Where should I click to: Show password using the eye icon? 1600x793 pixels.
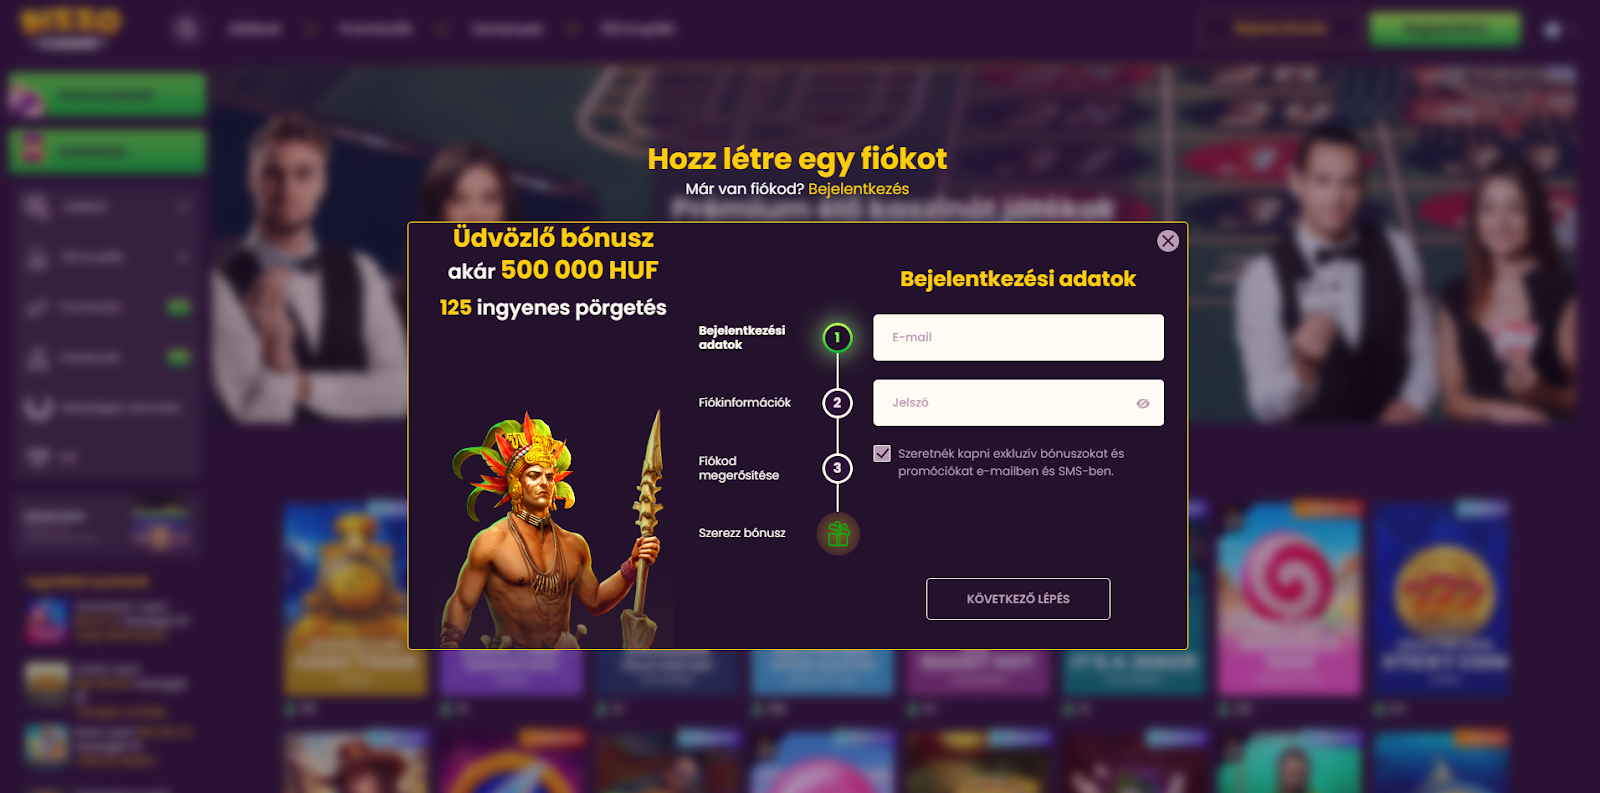[1142, 403]
